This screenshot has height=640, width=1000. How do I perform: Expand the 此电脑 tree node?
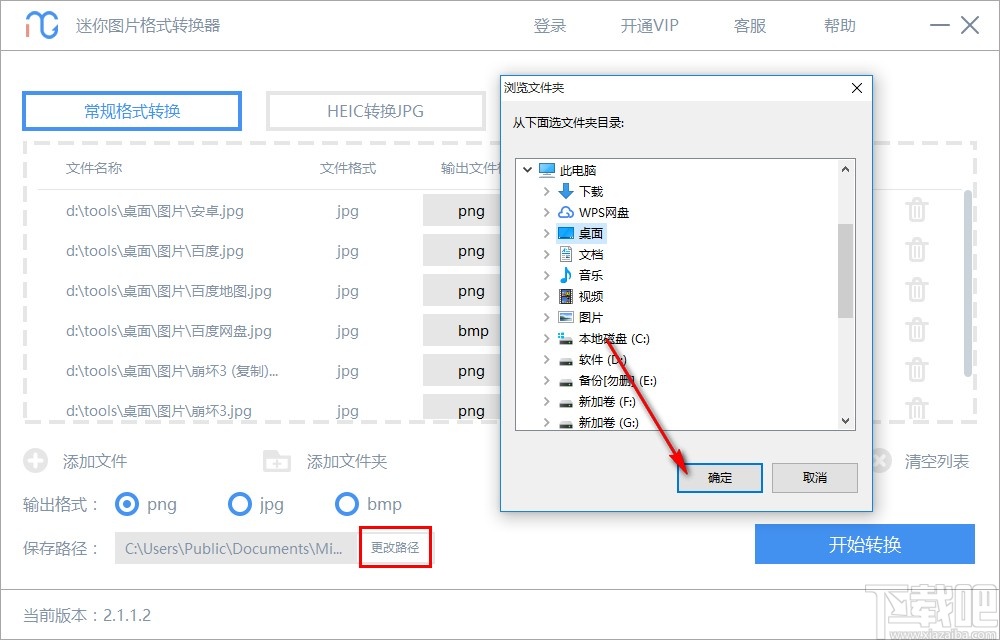[527, 170]
